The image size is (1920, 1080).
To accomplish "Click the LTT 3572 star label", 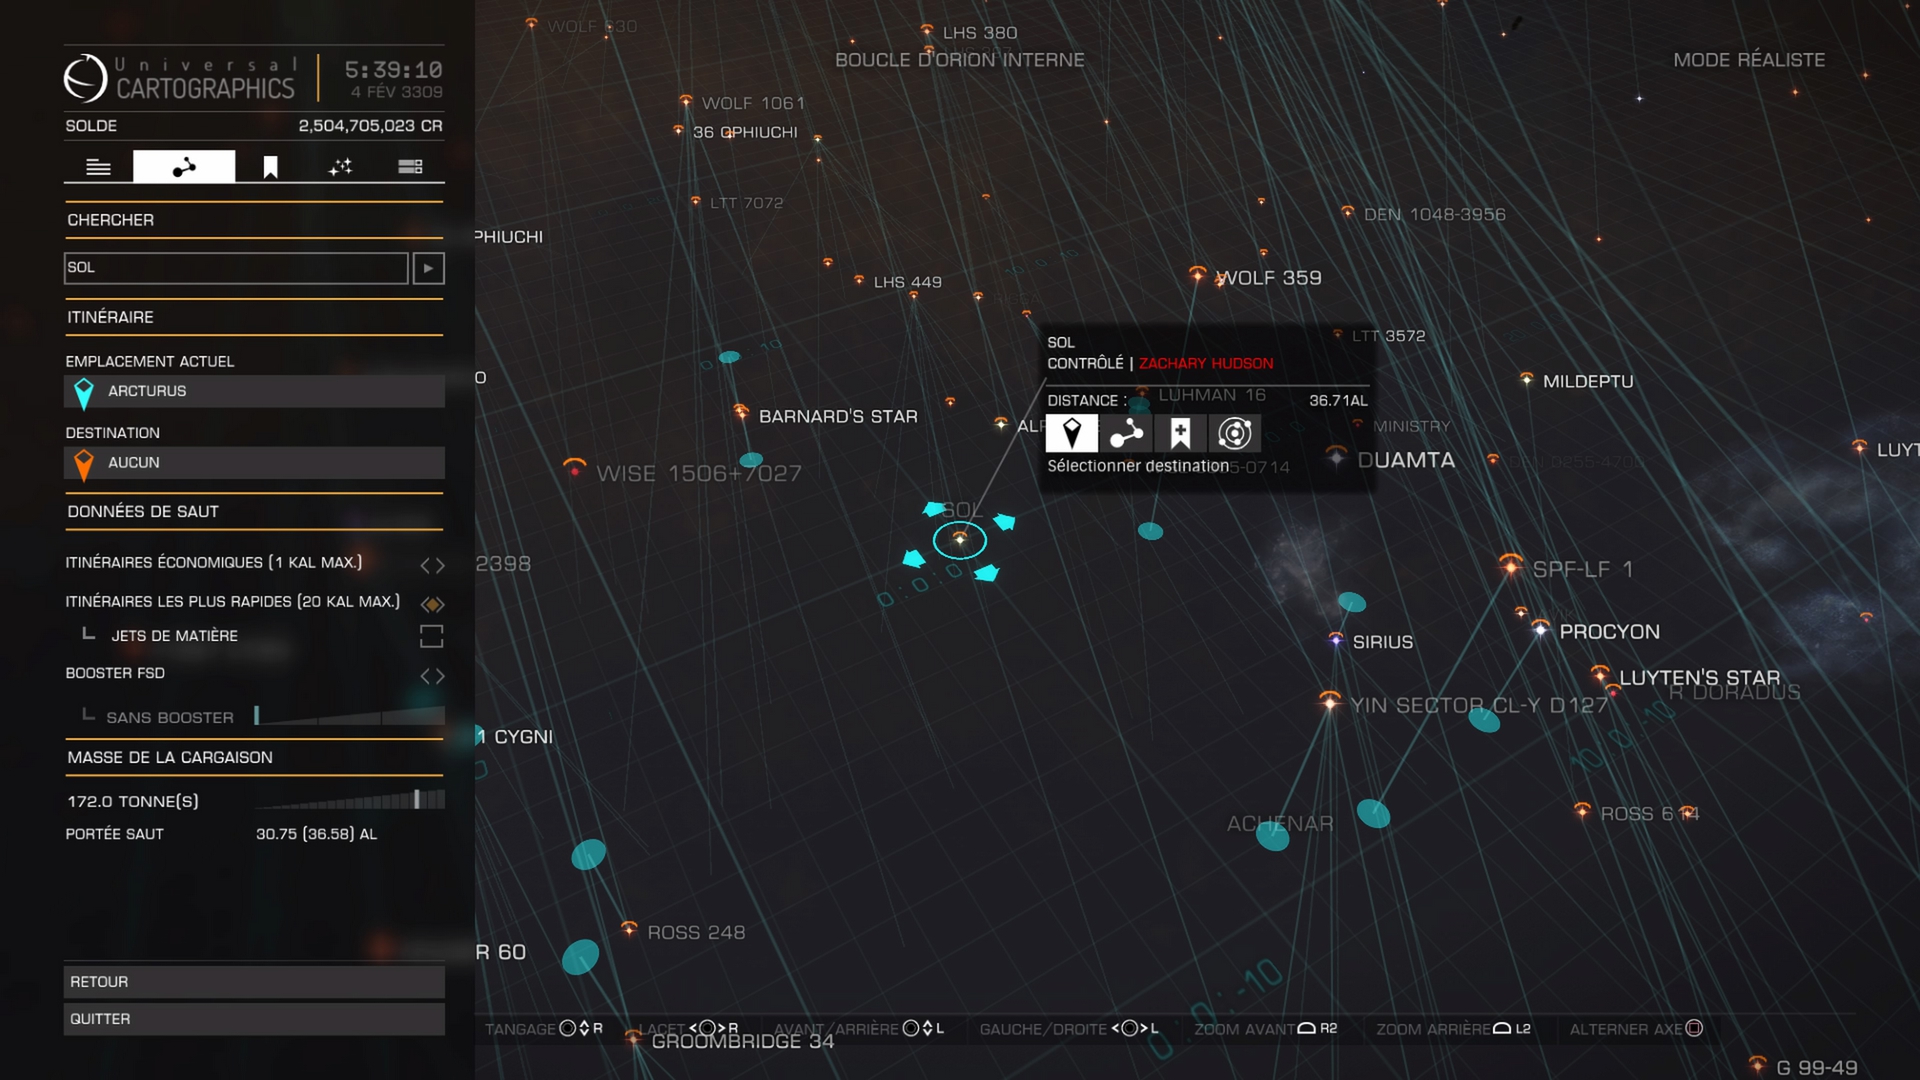I will (x=1389, y=336).
